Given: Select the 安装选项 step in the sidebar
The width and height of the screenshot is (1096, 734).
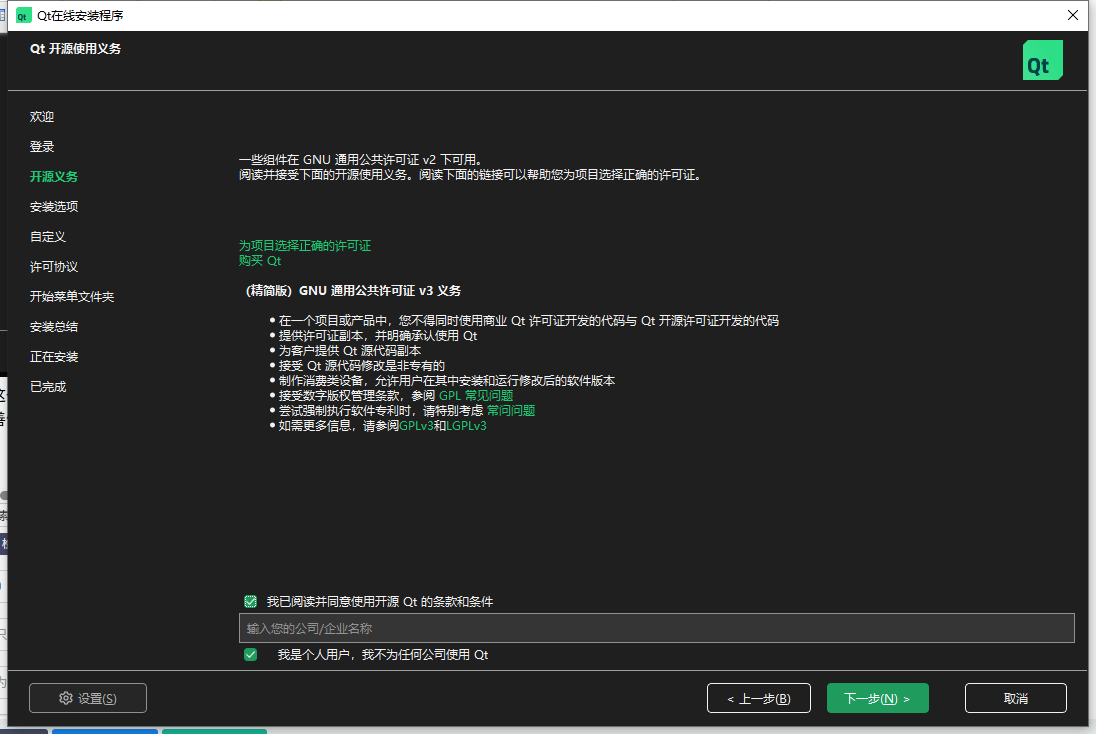Looking at the screenshot, I should 54,207.
